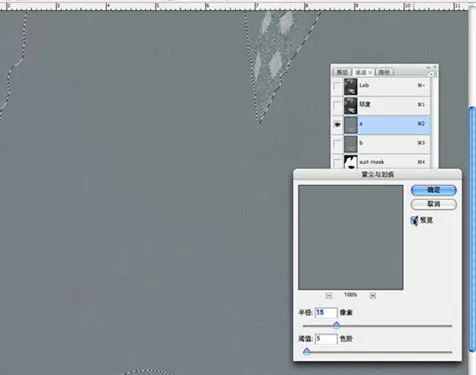Click the Threshold slider handle
Image resolution: width=476 pixels, height=375 pixels.
307,351
